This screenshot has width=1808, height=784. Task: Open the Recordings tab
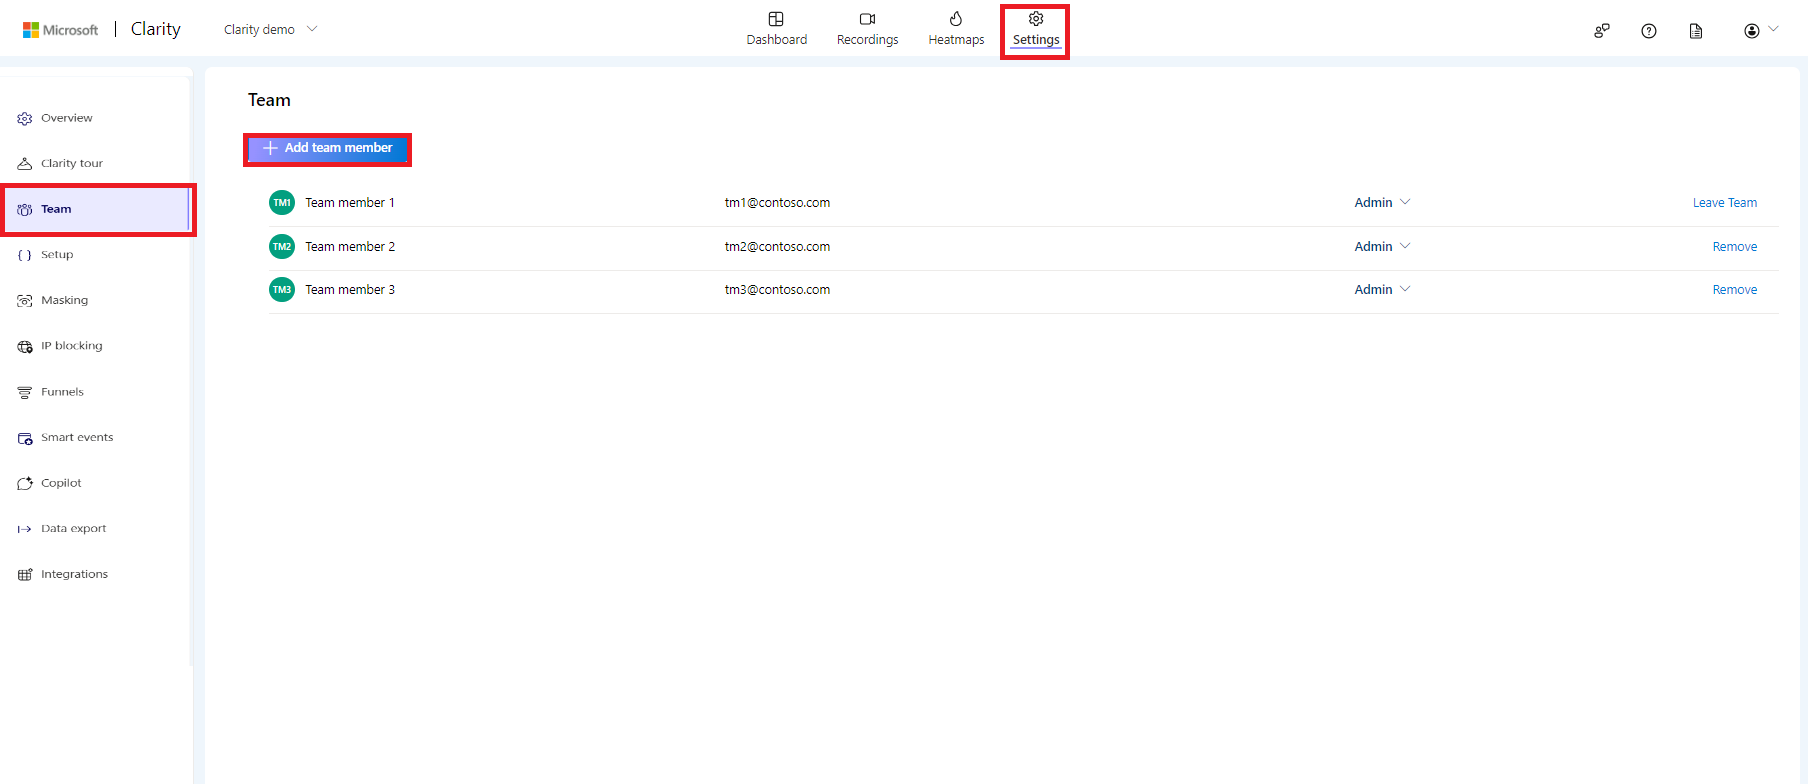click(x=867, y=29)
